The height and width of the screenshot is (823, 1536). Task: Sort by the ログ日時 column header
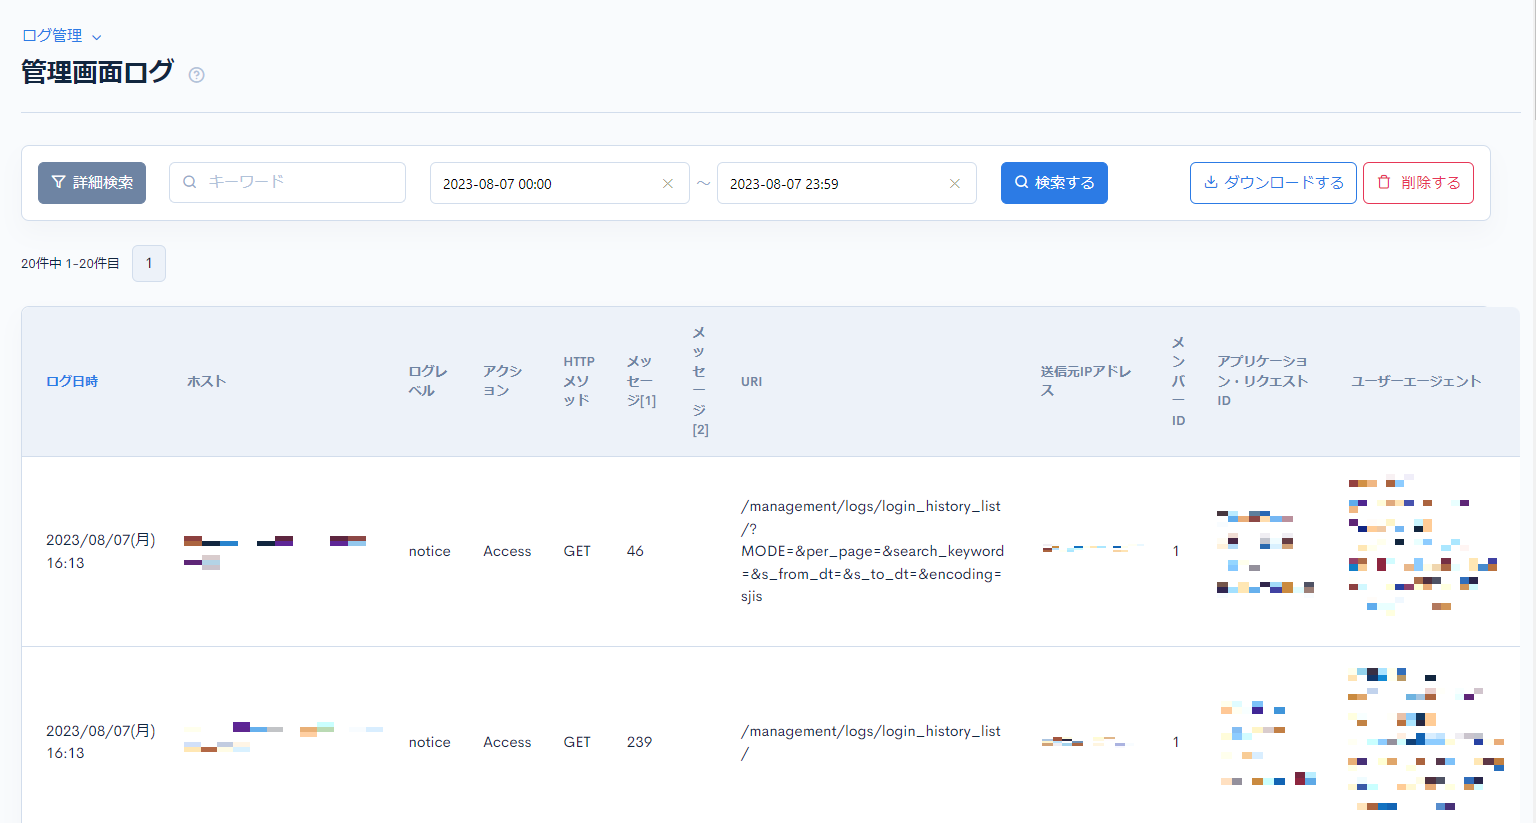pyautogui.click(x=72, y=381)
